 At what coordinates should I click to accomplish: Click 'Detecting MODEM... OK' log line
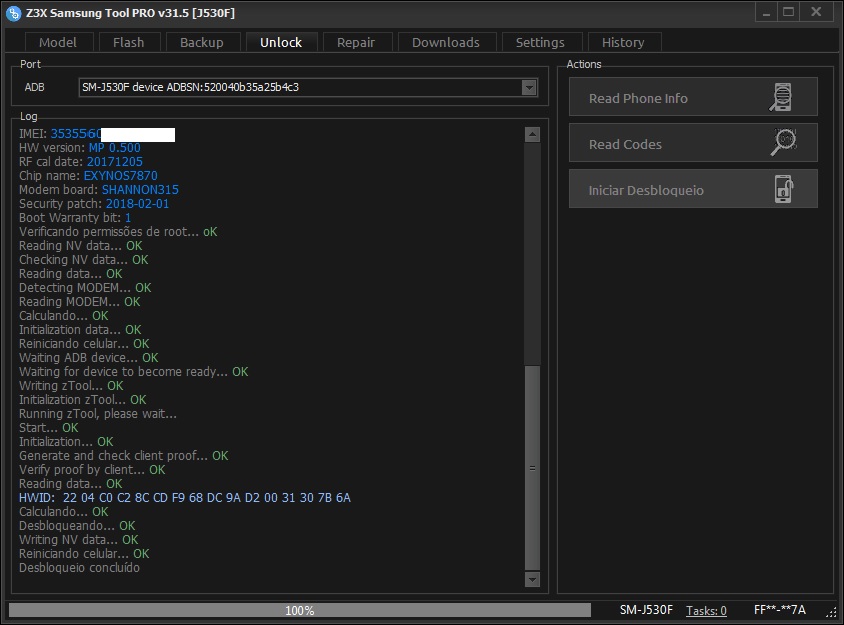point(85,287)
